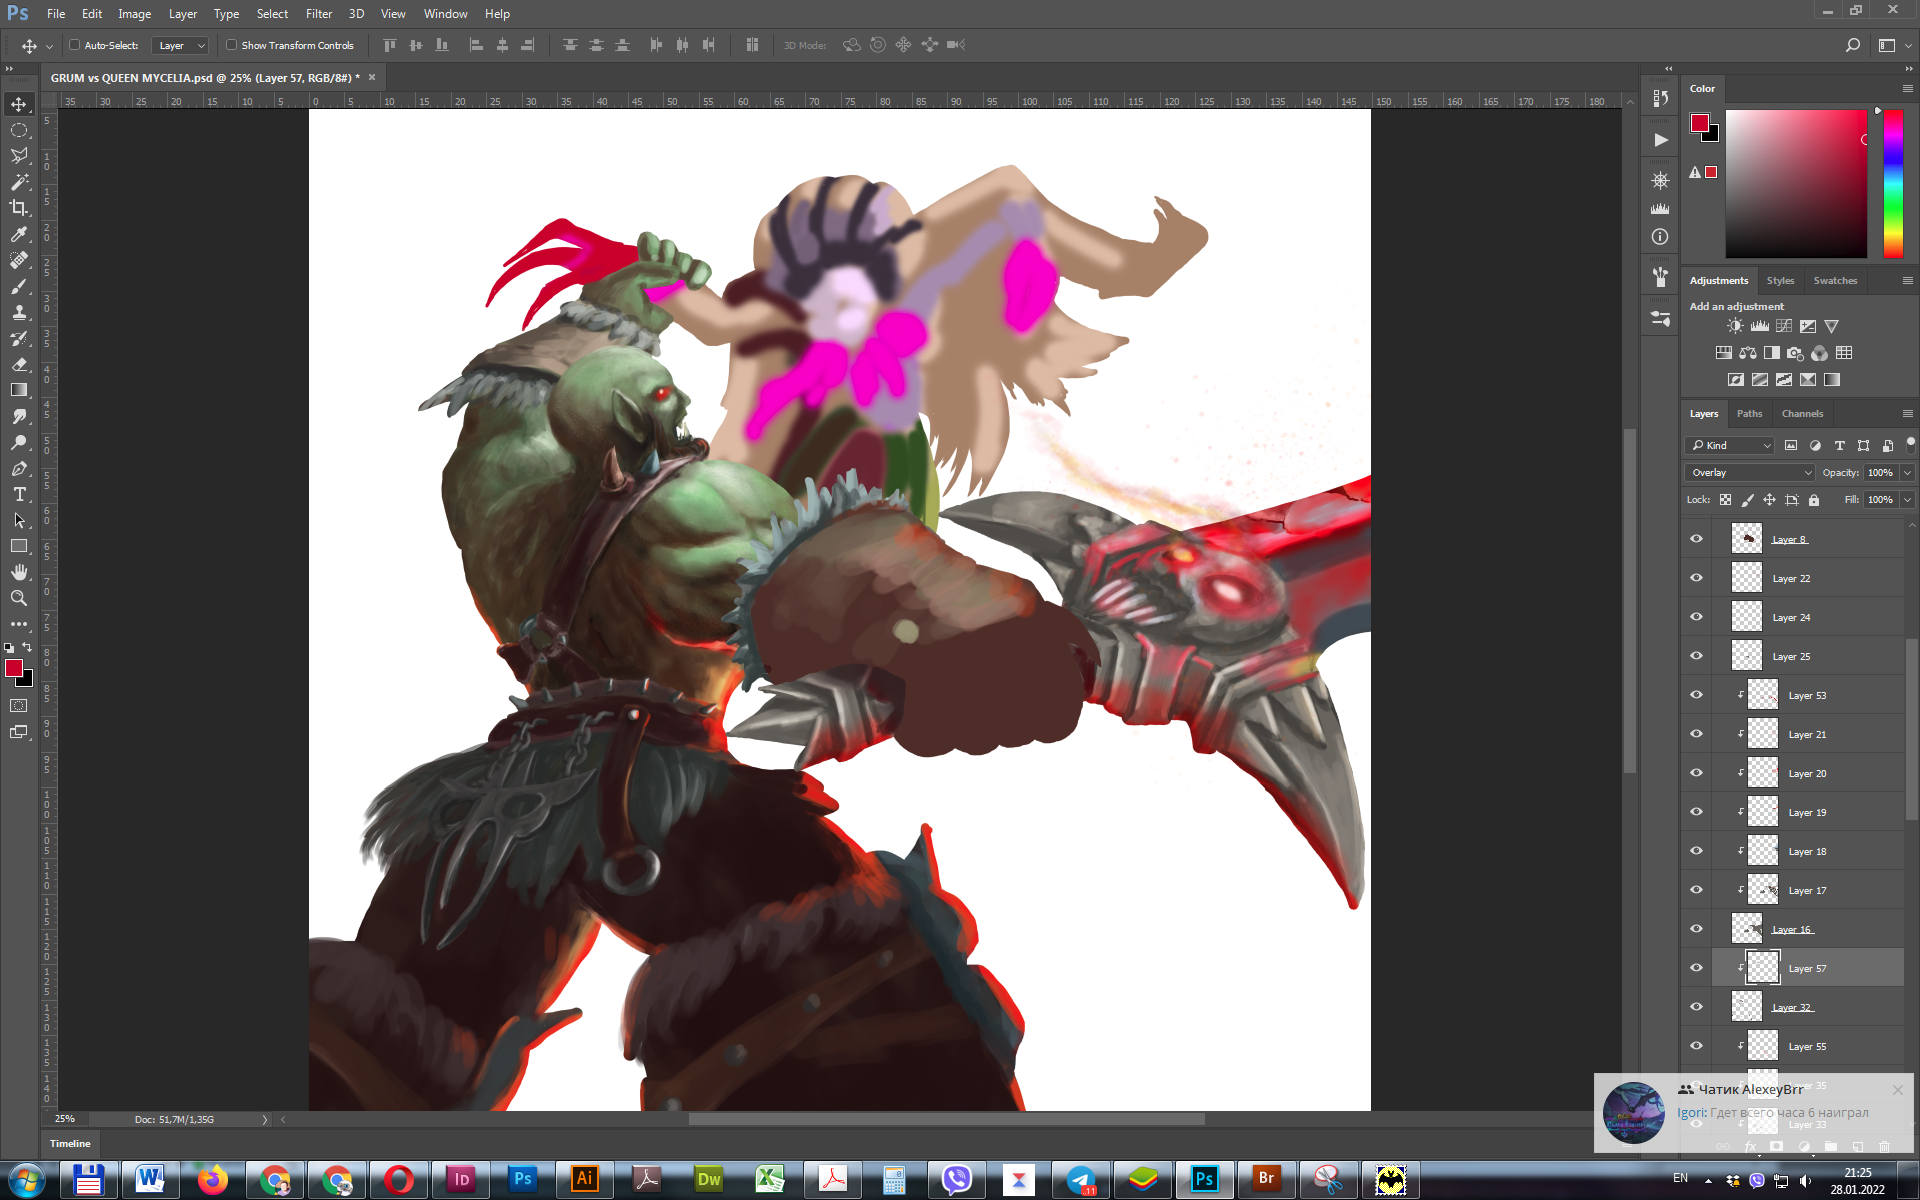1920x1200 pixels.
Task: Open the workspace switcher dropdown
Action: coord(1893,45)
